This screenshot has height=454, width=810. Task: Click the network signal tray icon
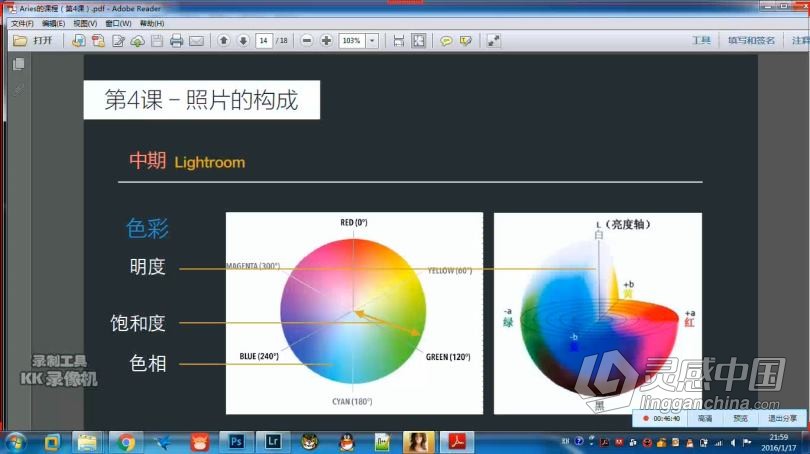tap(719, 443)
